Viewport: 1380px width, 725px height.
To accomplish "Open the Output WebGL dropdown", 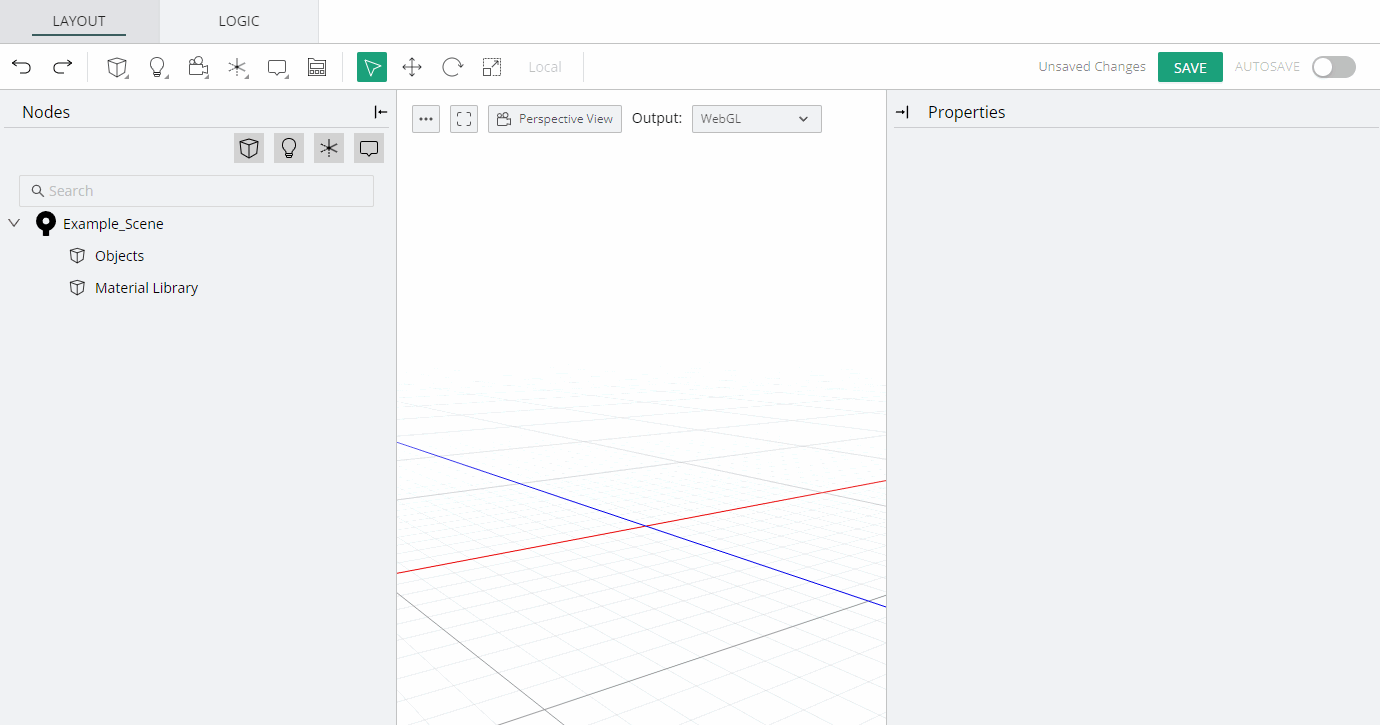I will (x=756, y=119).
